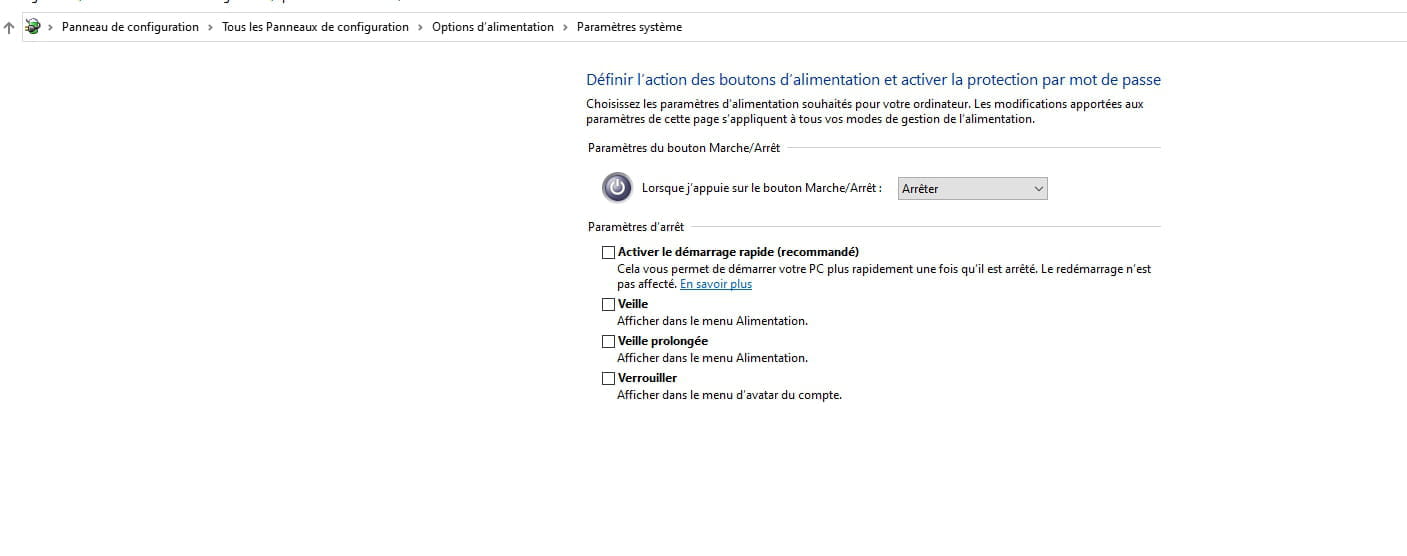The image size is (1407, 556).
Task: Tick the Veille checkbox
Action: click(x=608, y=304)
